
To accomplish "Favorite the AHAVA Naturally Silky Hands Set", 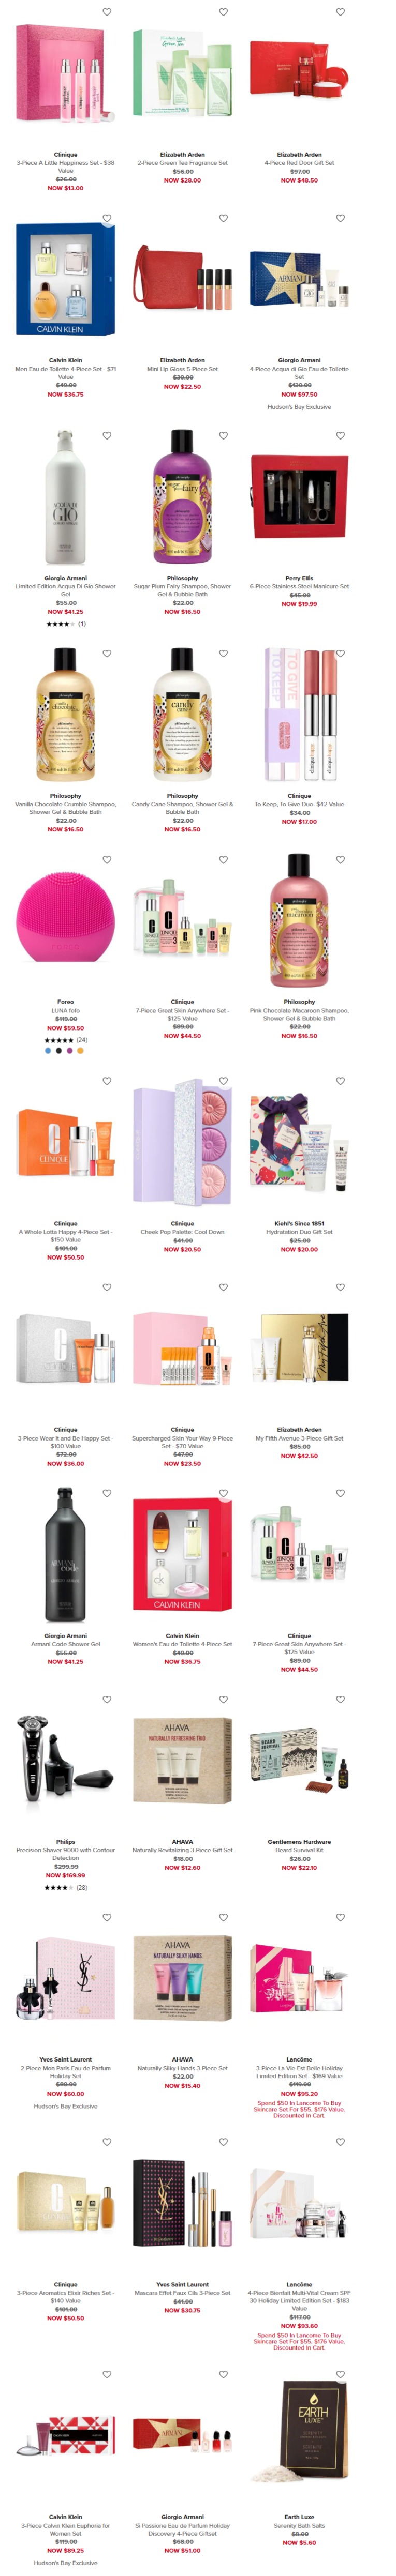I will 224,1917.
